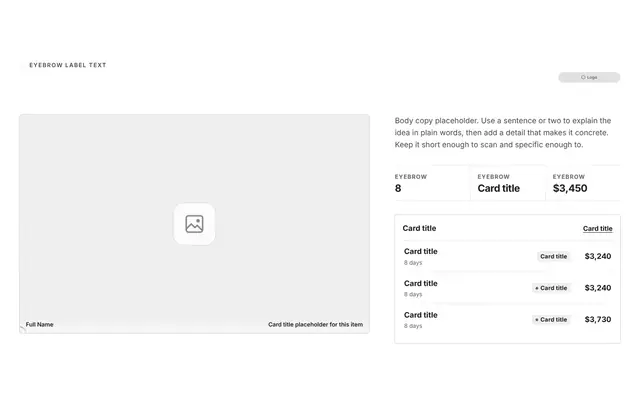Select the stat value 8

(398, 188)
